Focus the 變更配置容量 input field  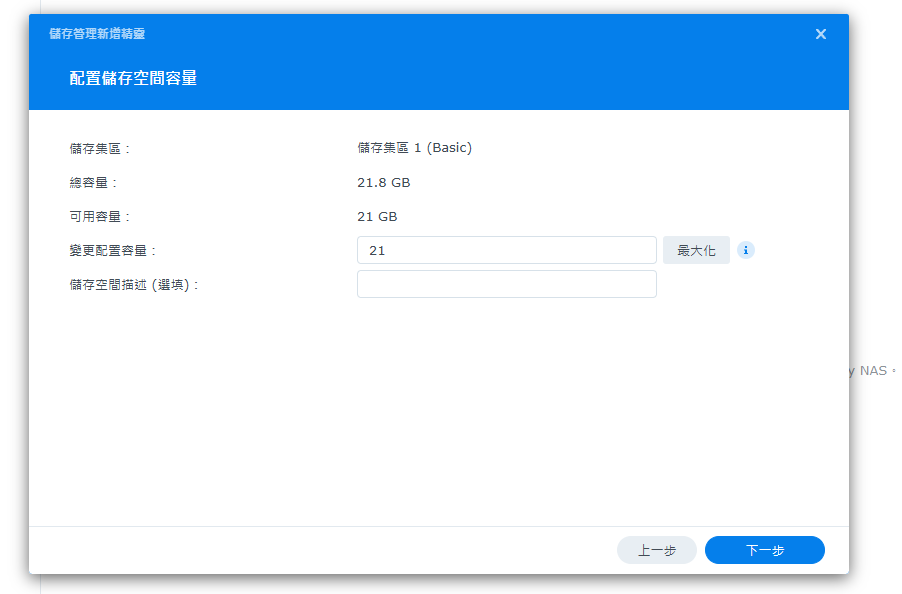click(x=506, y=250)
